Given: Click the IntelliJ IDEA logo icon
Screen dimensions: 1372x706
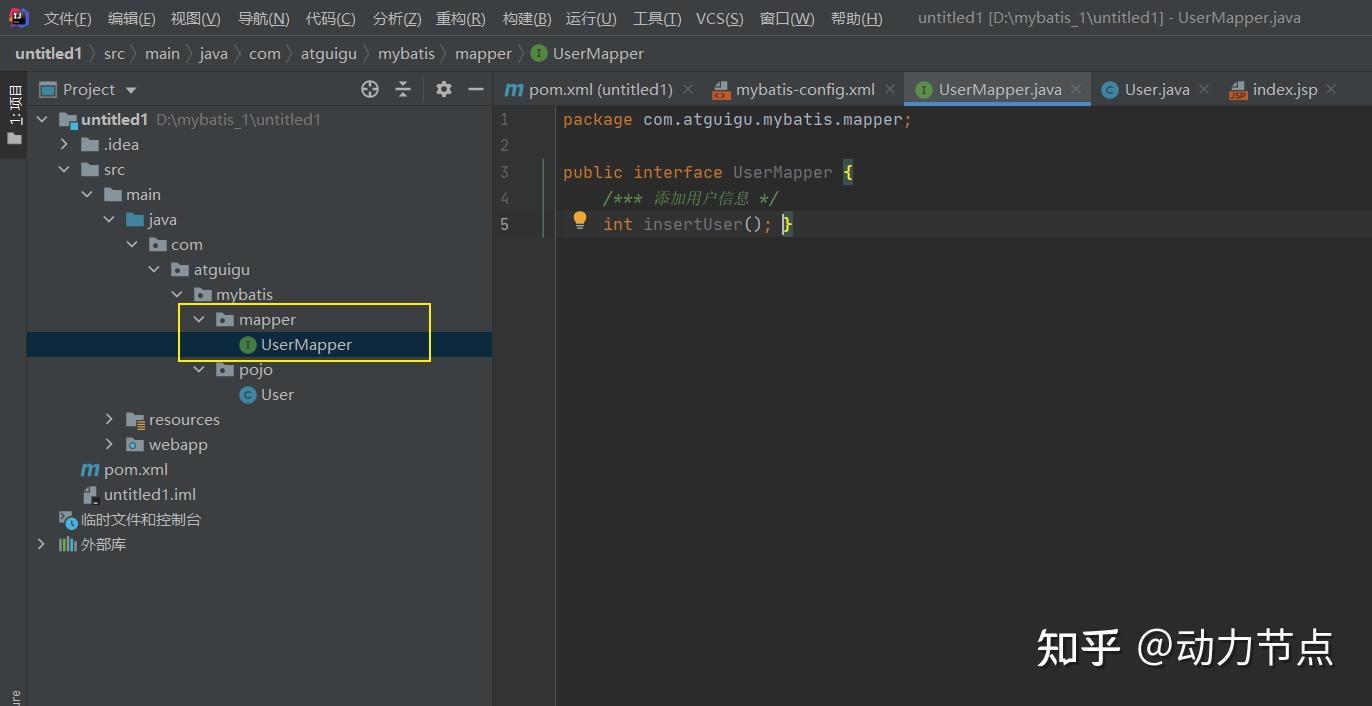Looking at the screenshot, I should [x=18, y=17].
